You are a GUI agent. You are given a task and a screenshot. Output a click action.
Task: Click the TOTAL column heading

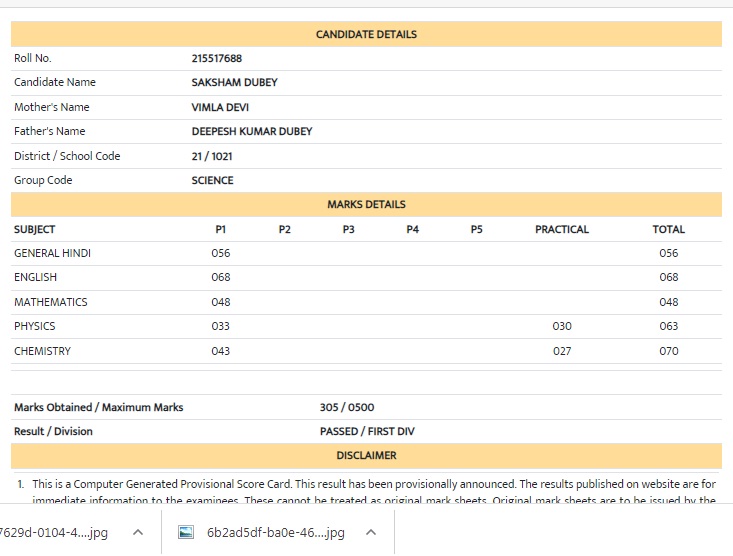click(668, 230)
